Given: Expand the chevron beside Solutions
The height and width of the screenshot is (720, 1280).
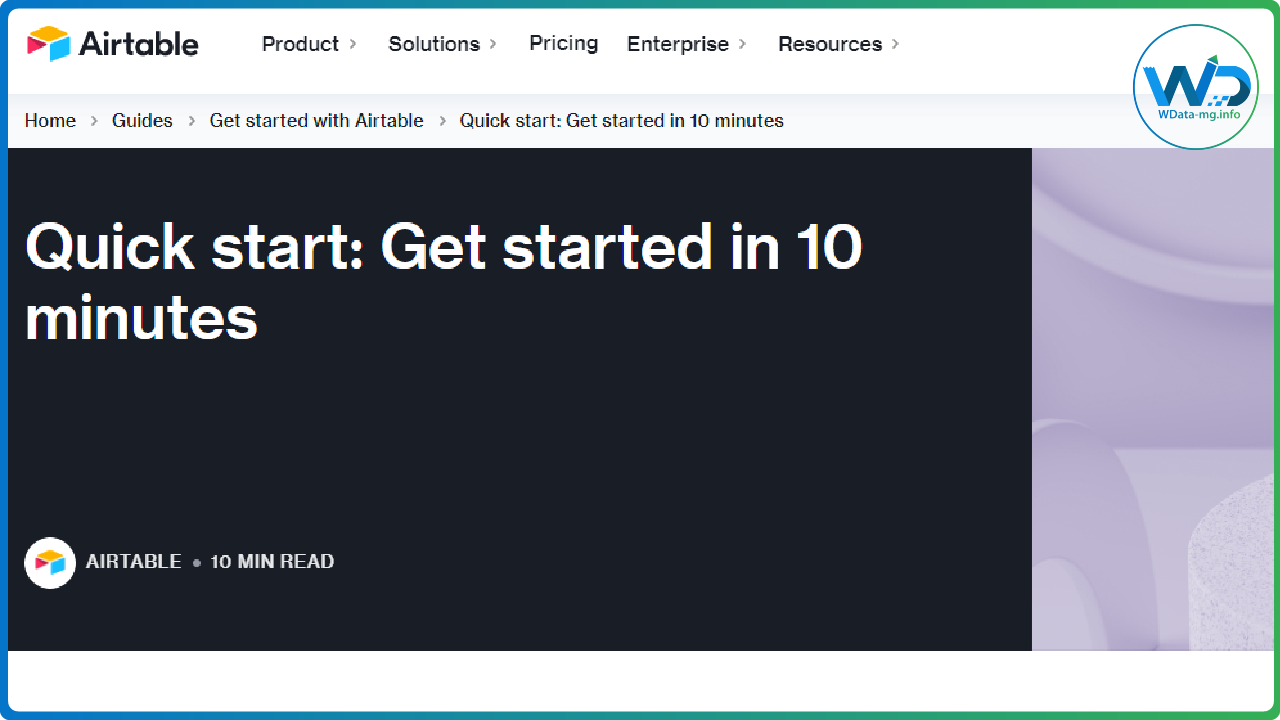Looking at the screenshot, I should click(493, 44).
